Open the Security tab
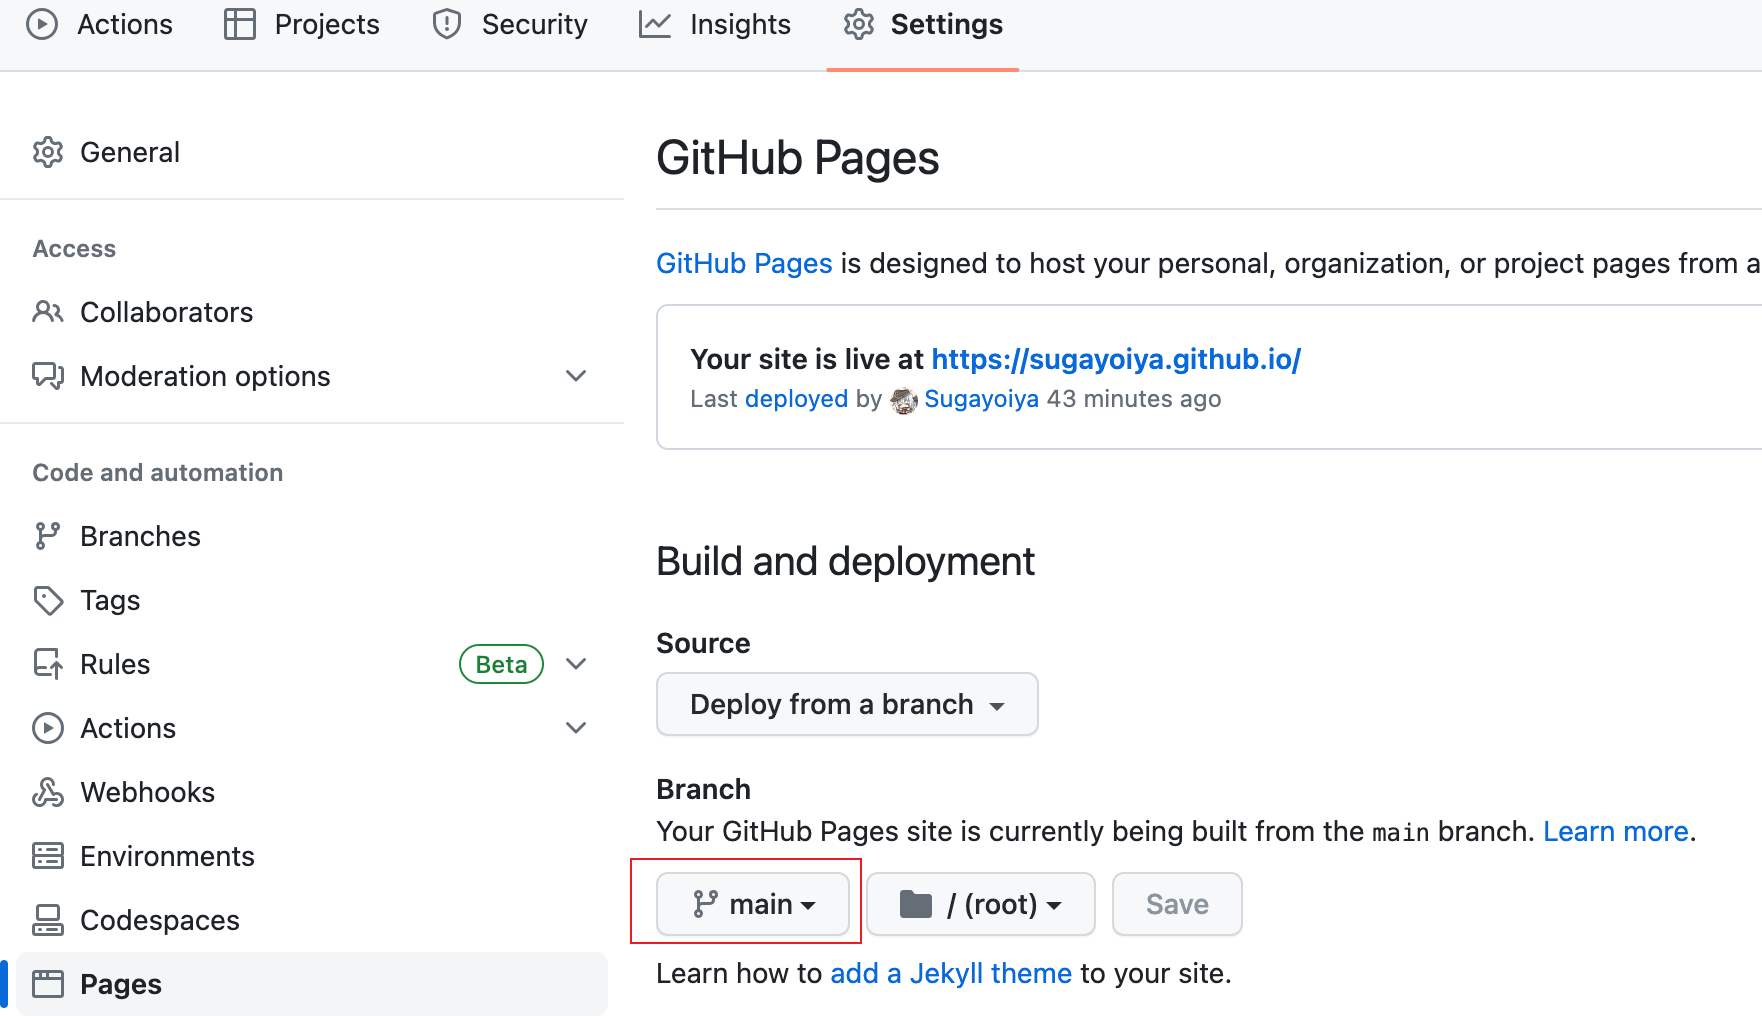The width and height of the screenshot is (1762, 1016). pyautogui.click(x=510, y=24)
